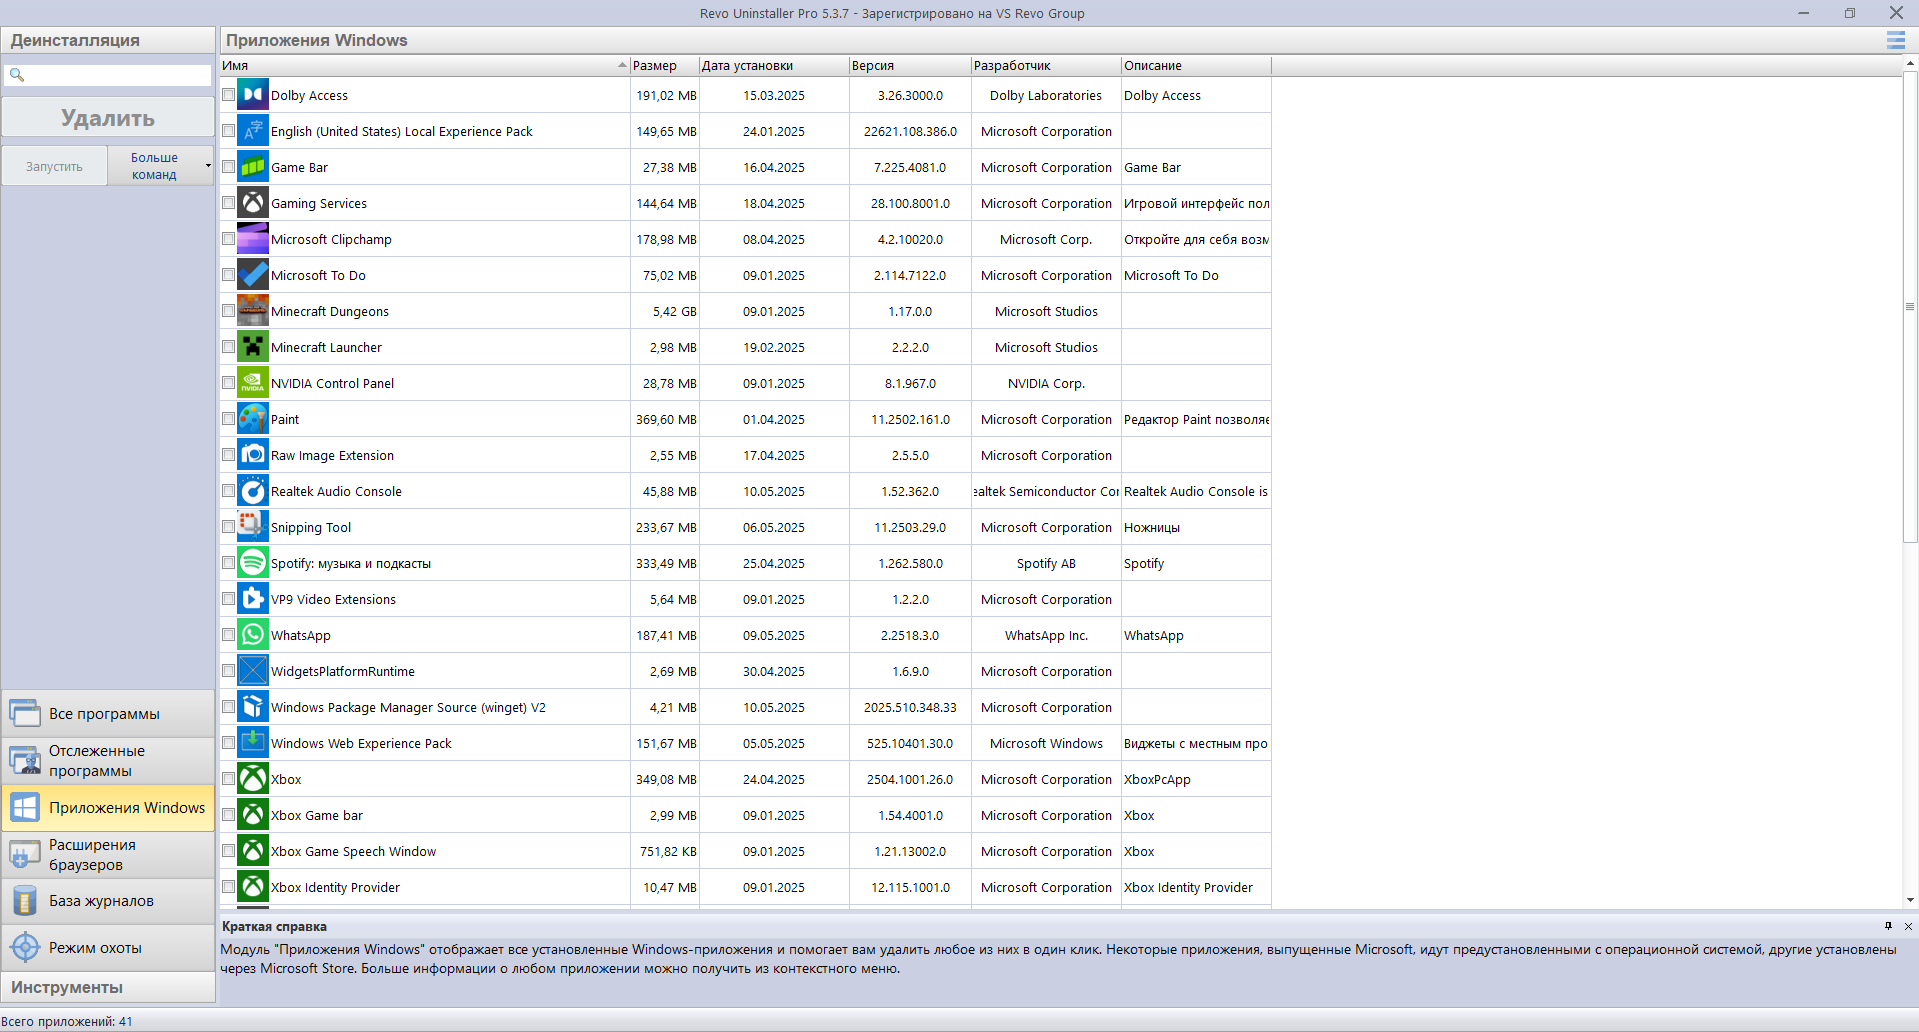The width and height of the screenshot is (1919, 1032).
Task: Select the checkbox for Xbox Identity Provider
Action: coord(229,887)
